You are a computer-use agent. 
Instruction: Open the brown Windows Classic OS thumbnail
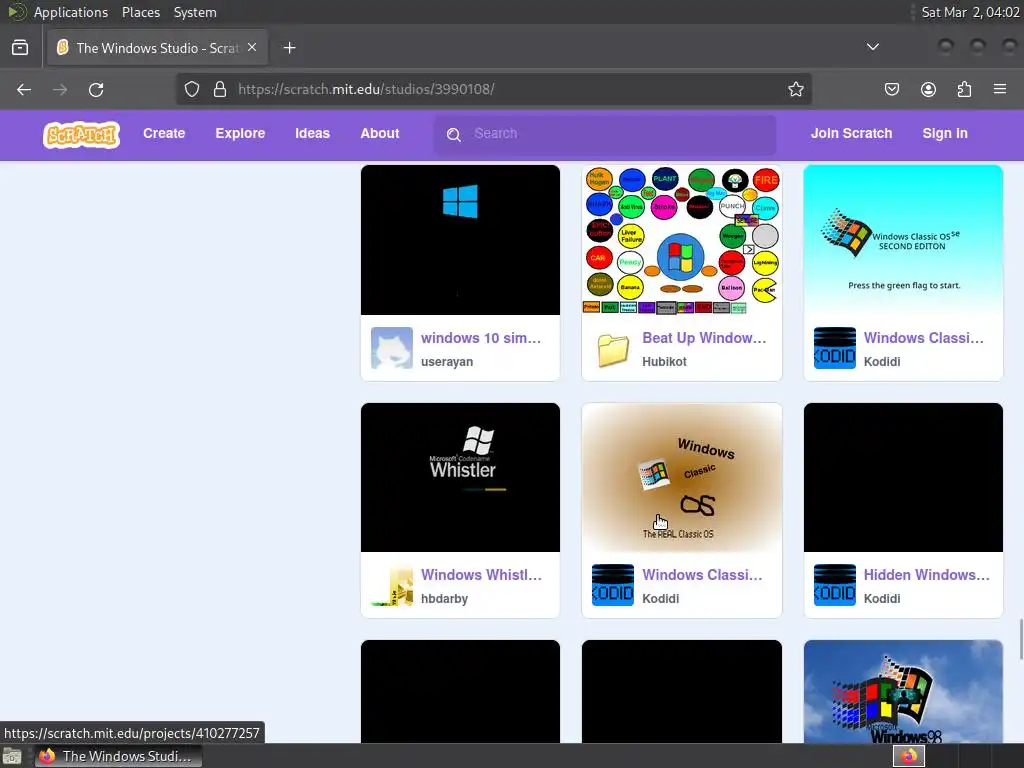point(682,477)
